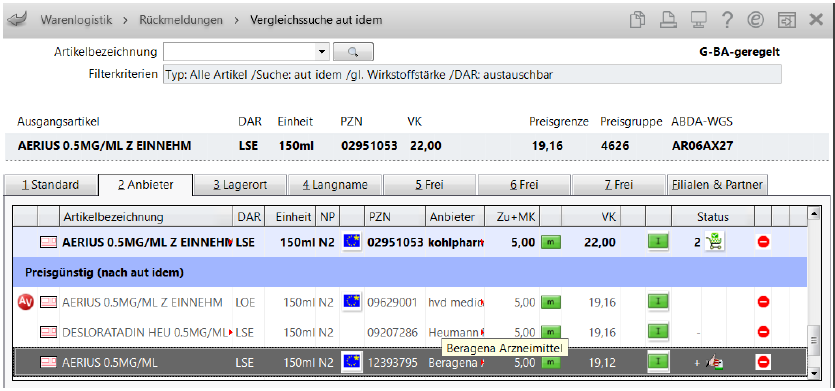The image size is (835, 391).
Task: Click the Filterkriterien text field
Action: (472, 75)
